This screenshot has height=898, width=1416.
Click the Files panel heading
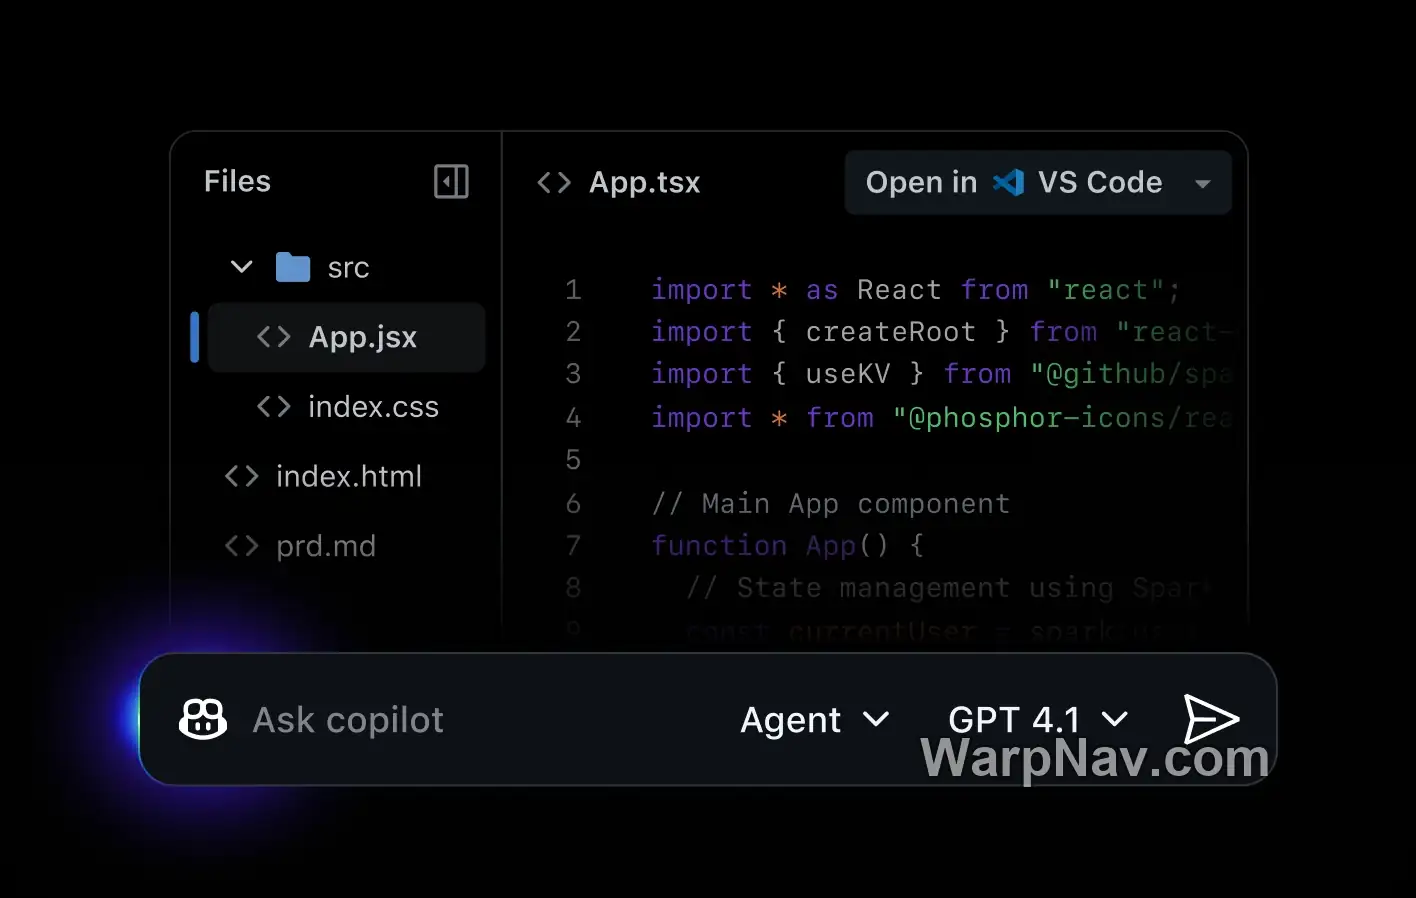(237, 181)
